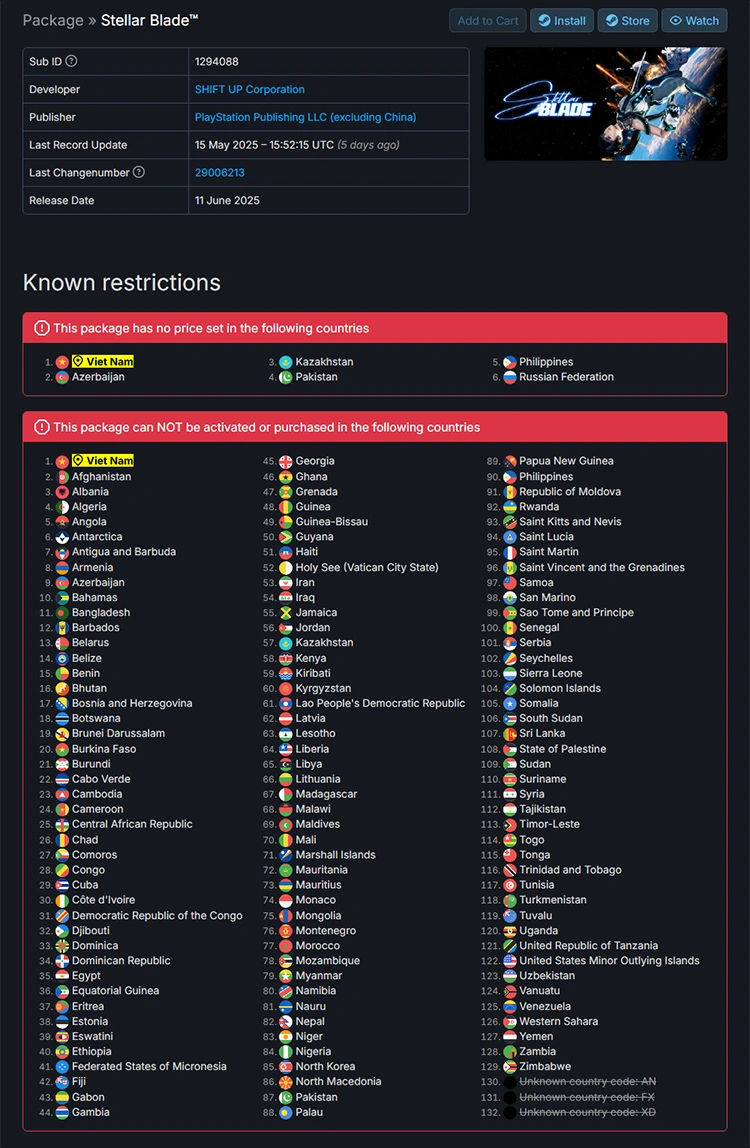Click the Sub ID help question-mark icon
This screenshot has height=1148, width=750.
[x=71, y=62]
